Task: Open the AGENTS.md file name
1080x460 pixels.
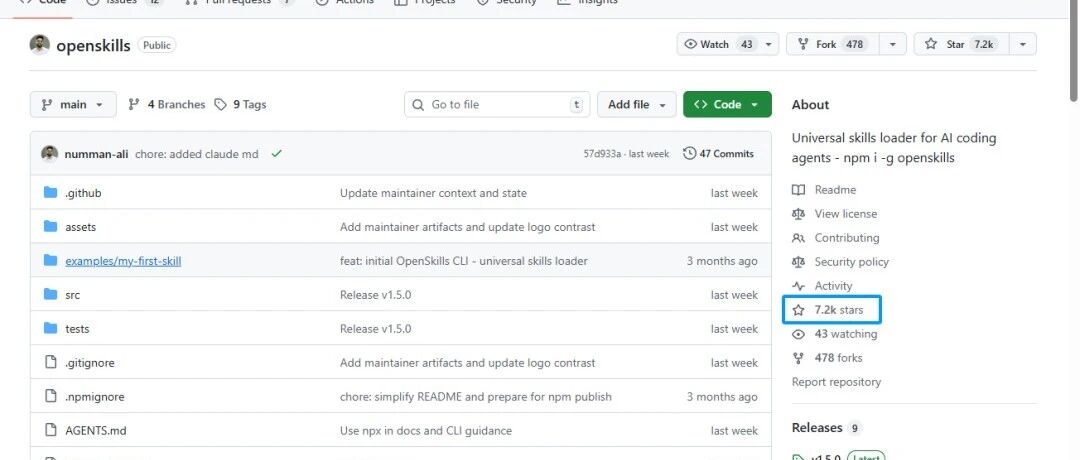Action: [x=96, y=431]
